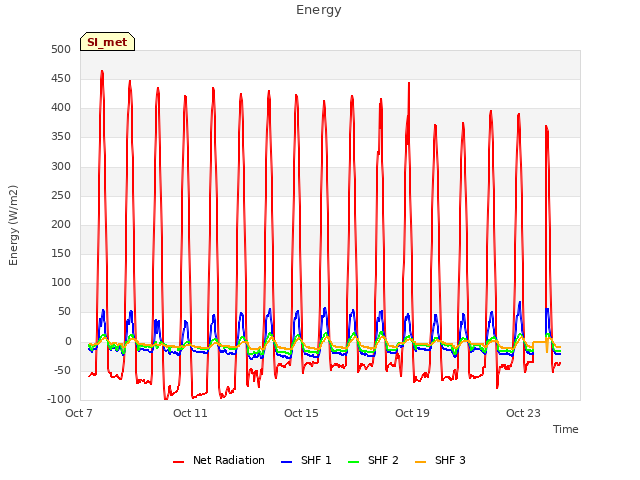
Task: Click the green SHF 2 legend swatch
Action: pyautogui.click(x=353, y=462)
